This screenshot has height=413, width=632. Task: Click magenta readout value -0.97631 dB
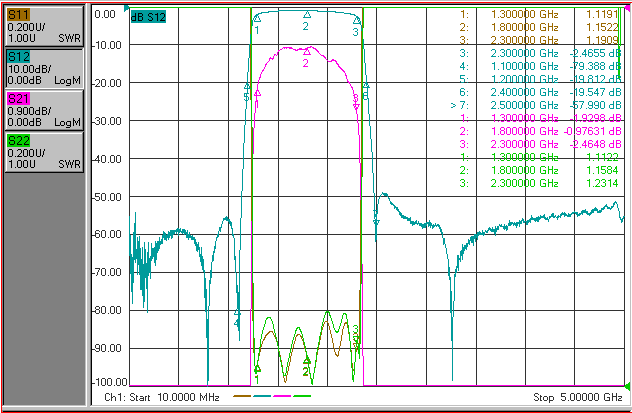(592, 131)
